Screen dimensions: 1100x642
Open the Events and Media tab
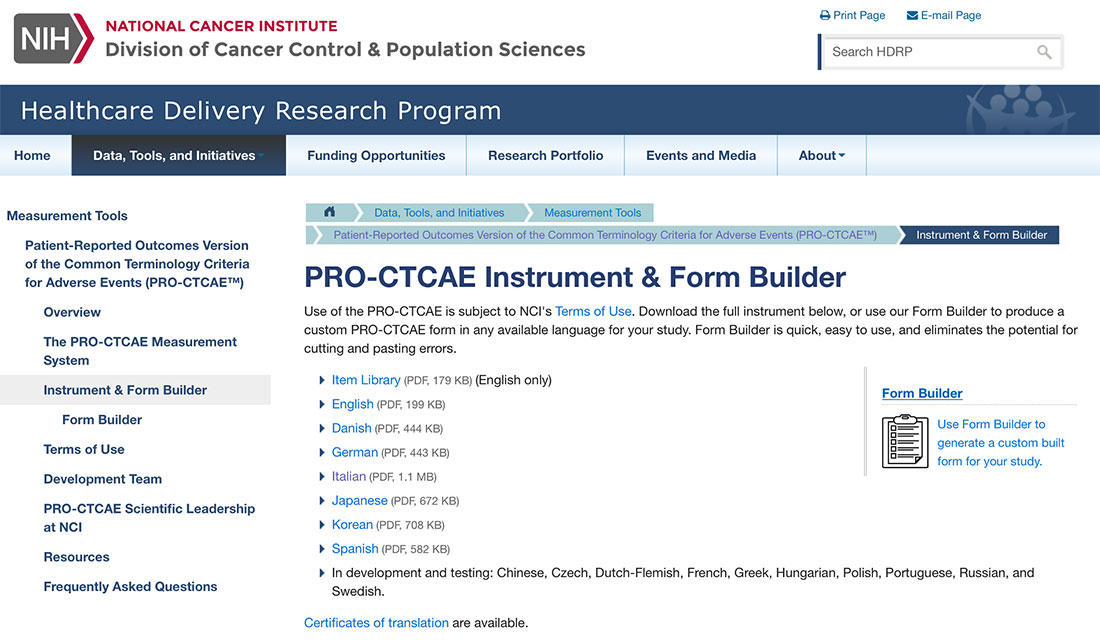point(701,155)
